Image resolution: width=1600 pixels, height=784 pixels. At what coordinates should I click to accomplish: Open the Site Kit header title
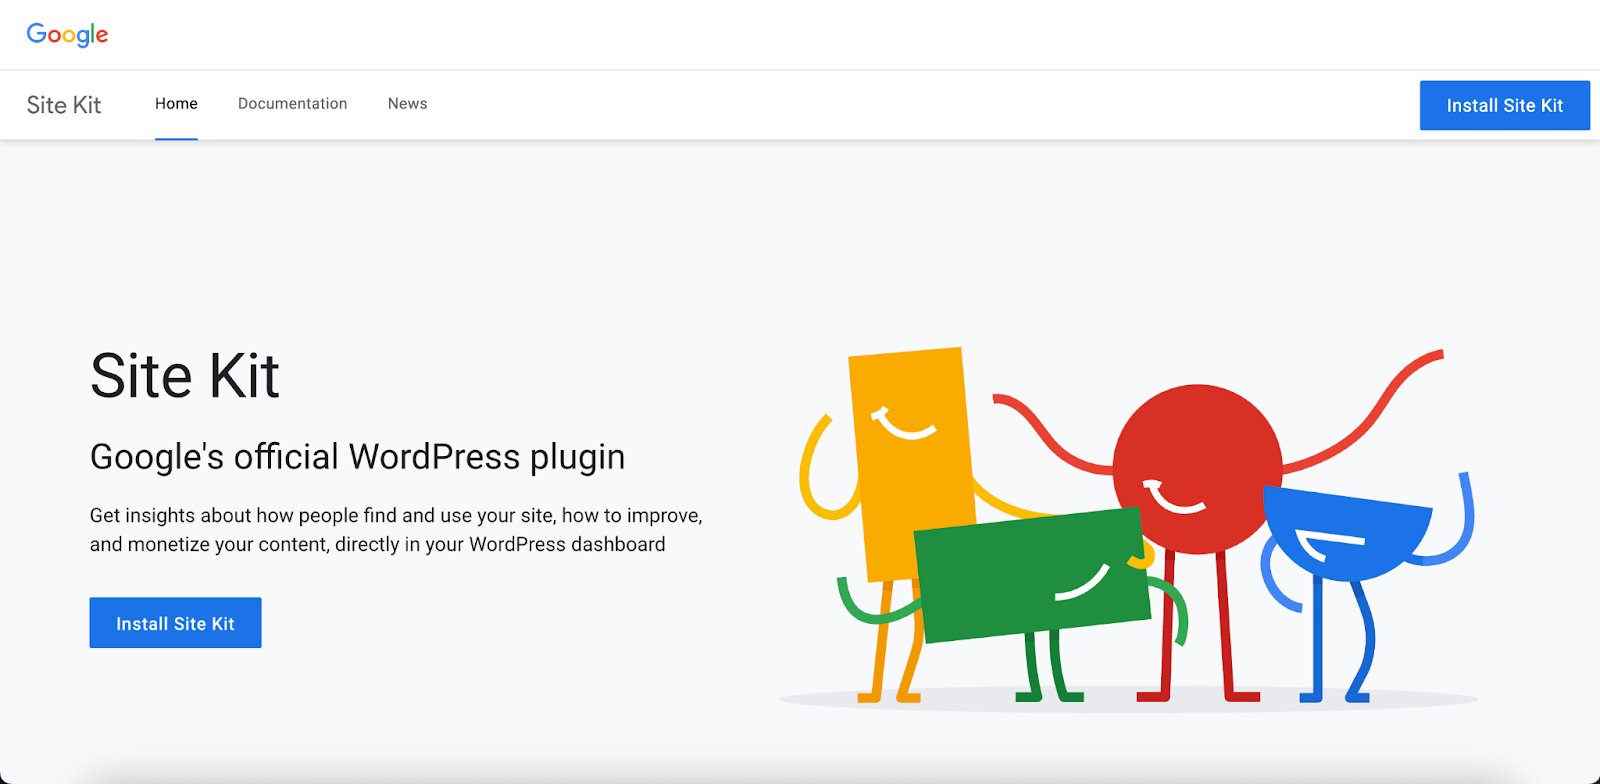point(64,105)
